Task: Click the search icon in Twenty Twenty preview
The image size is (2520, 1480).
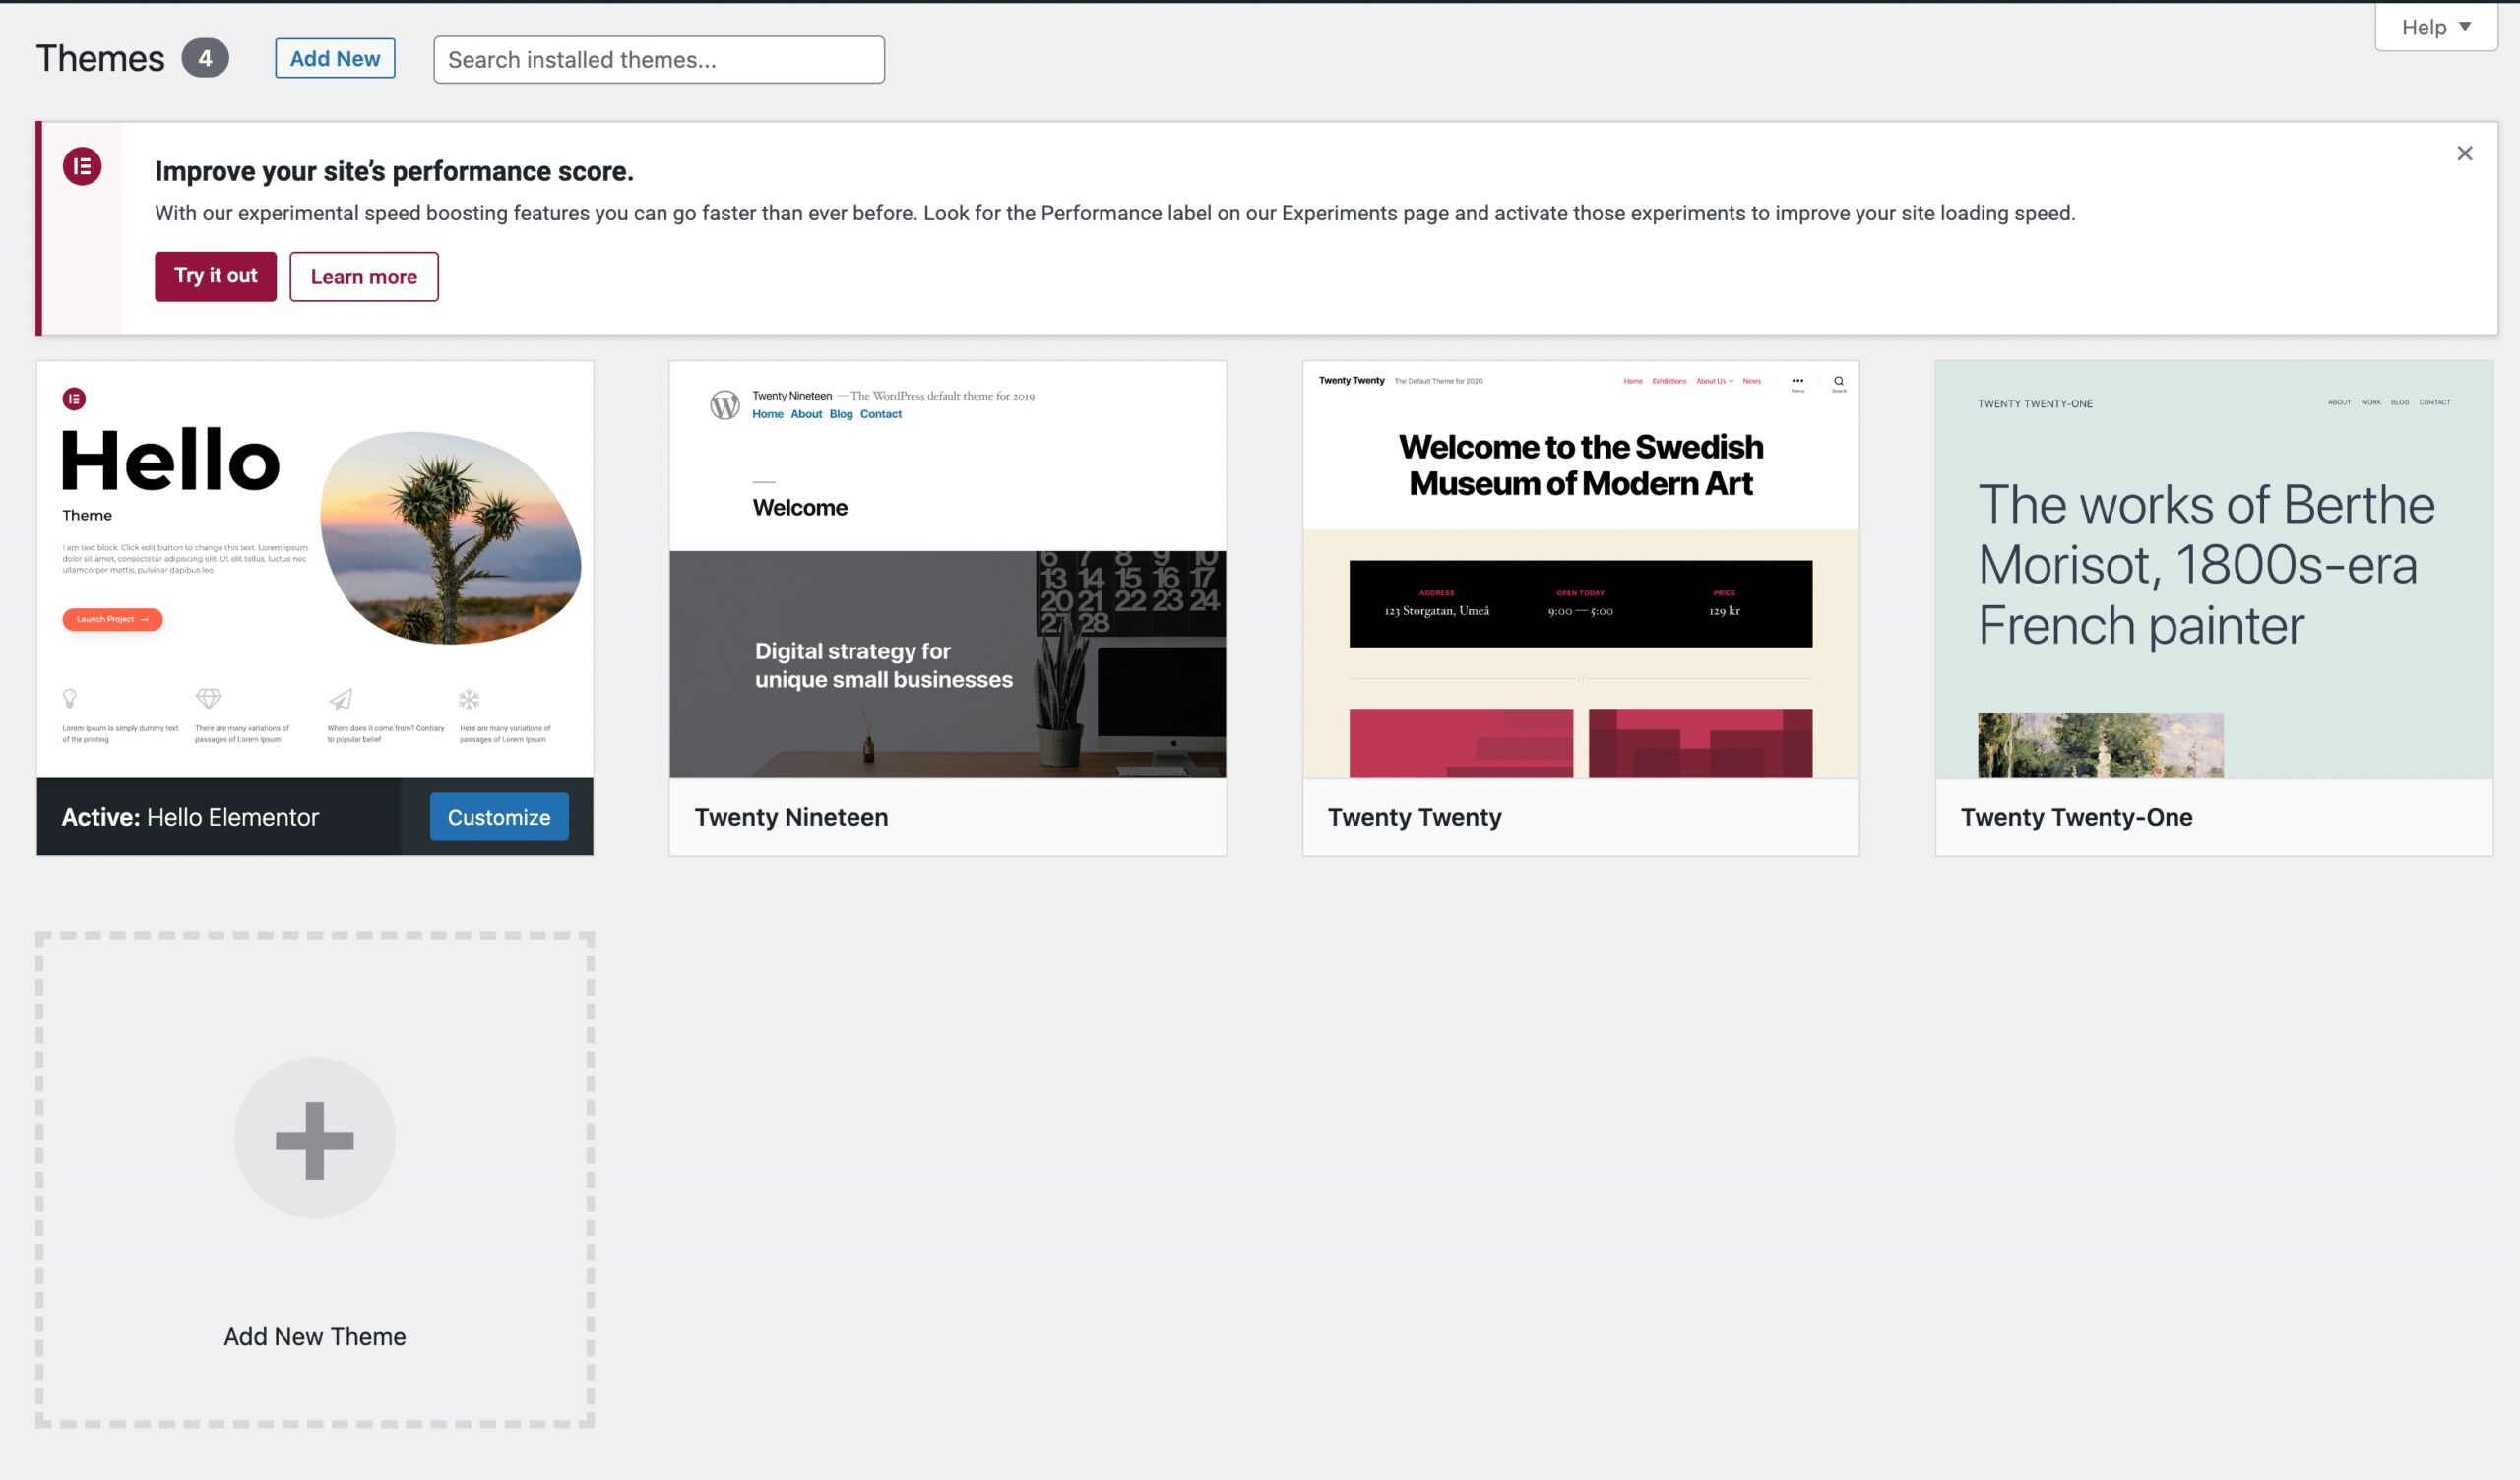Action: [1838, 382]
